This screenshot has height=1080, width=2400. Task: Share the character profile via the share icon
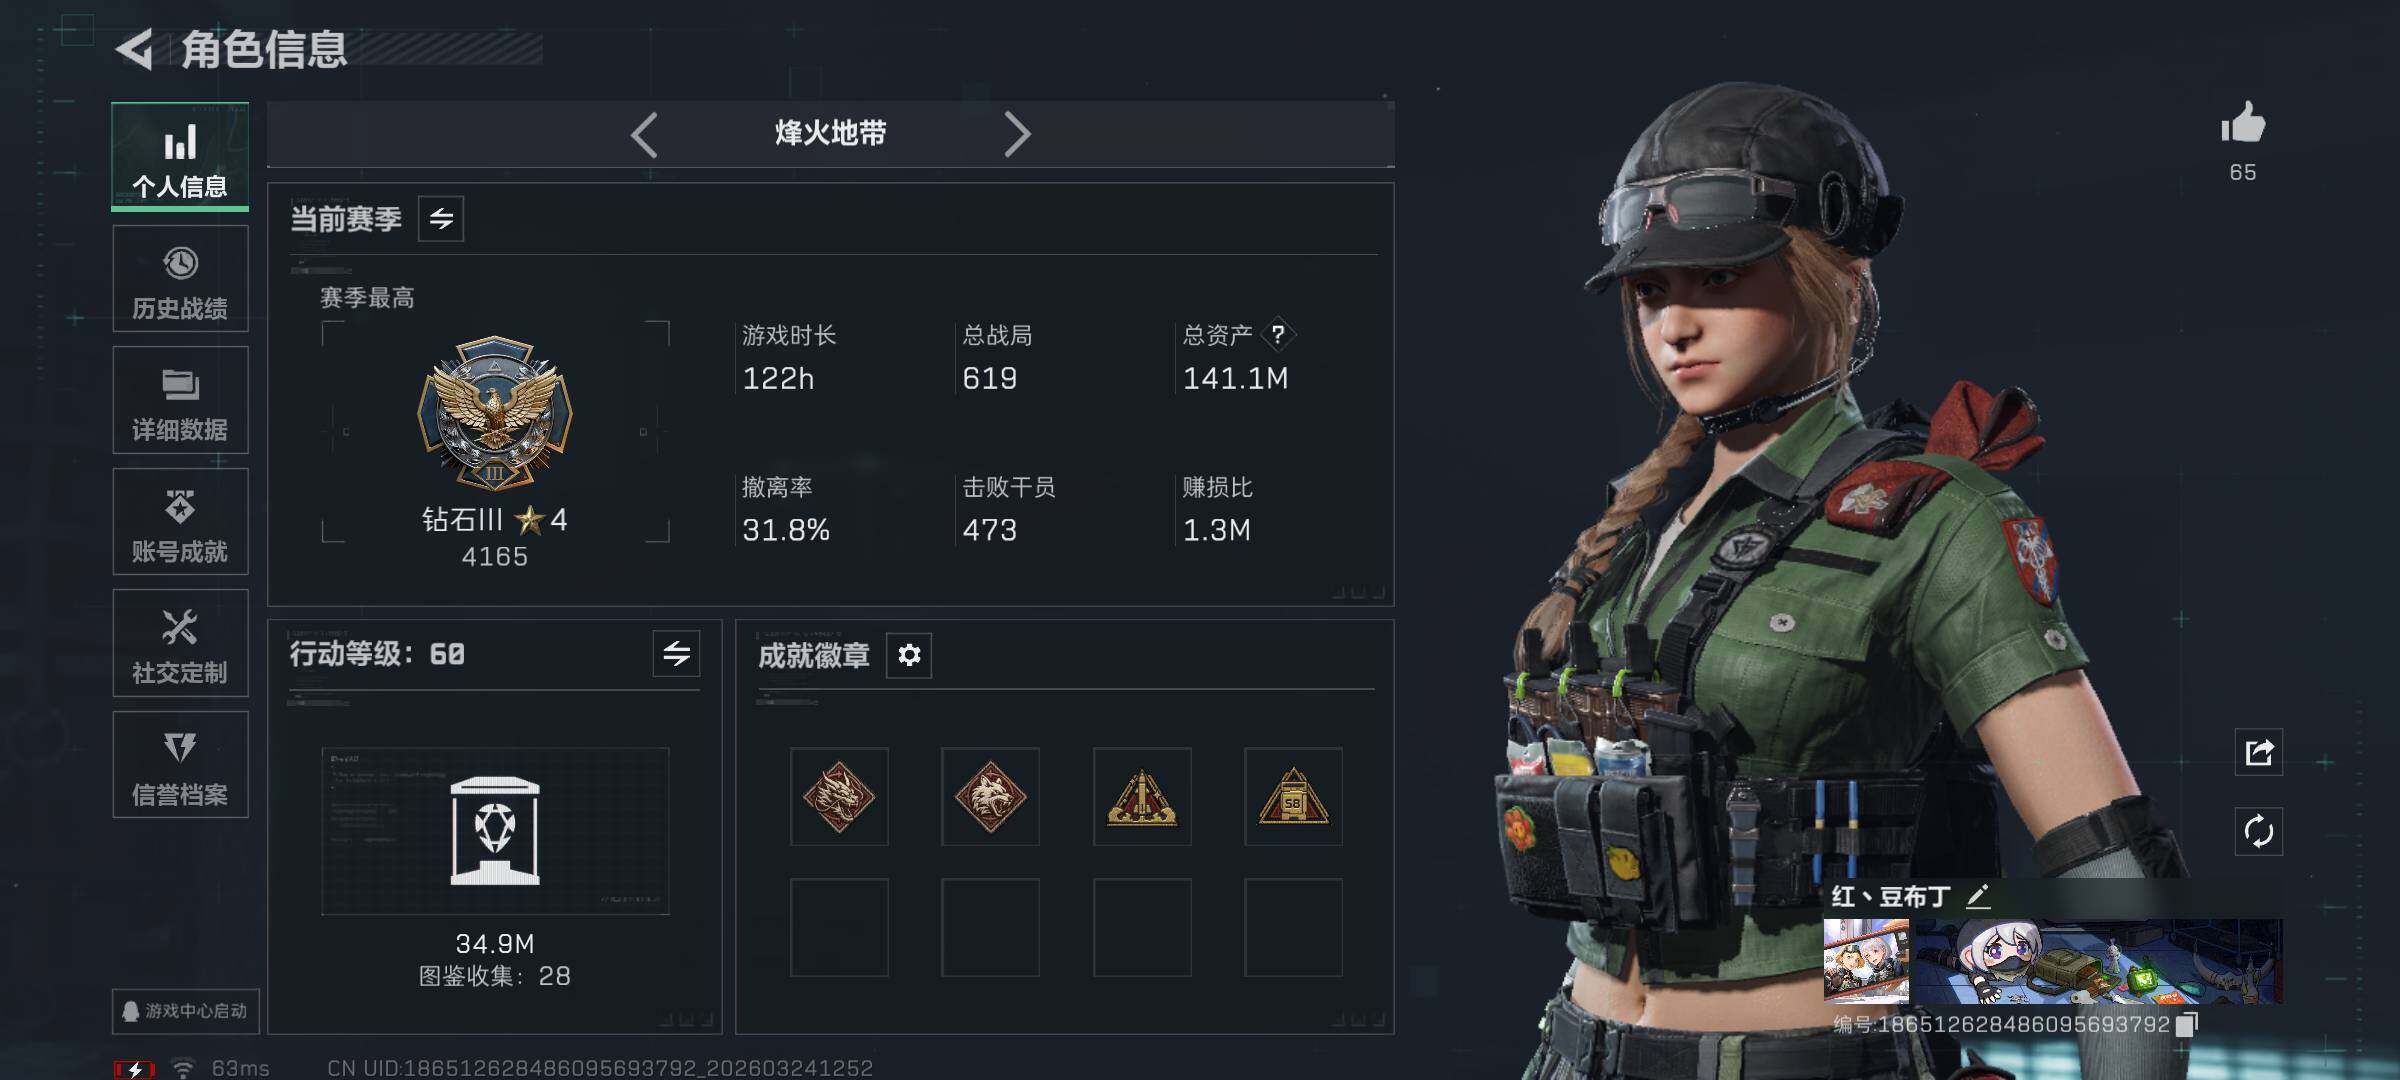tap(2259, 752)
